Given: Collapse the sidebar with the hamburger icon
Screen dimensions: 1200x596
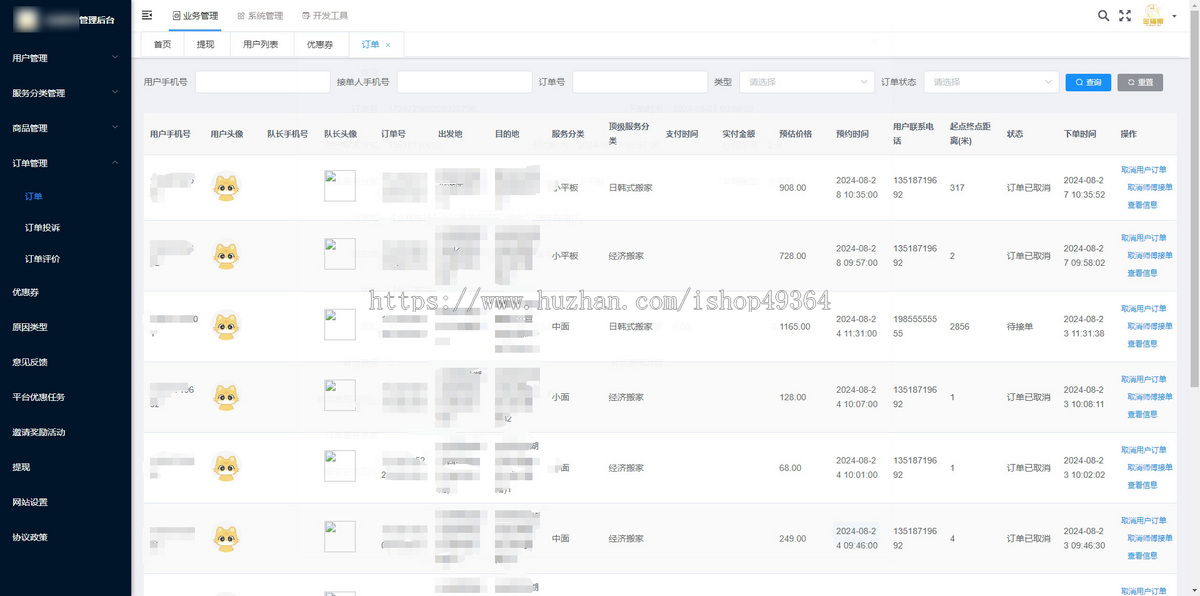Looking at the screenshot, I should [148, 15].
